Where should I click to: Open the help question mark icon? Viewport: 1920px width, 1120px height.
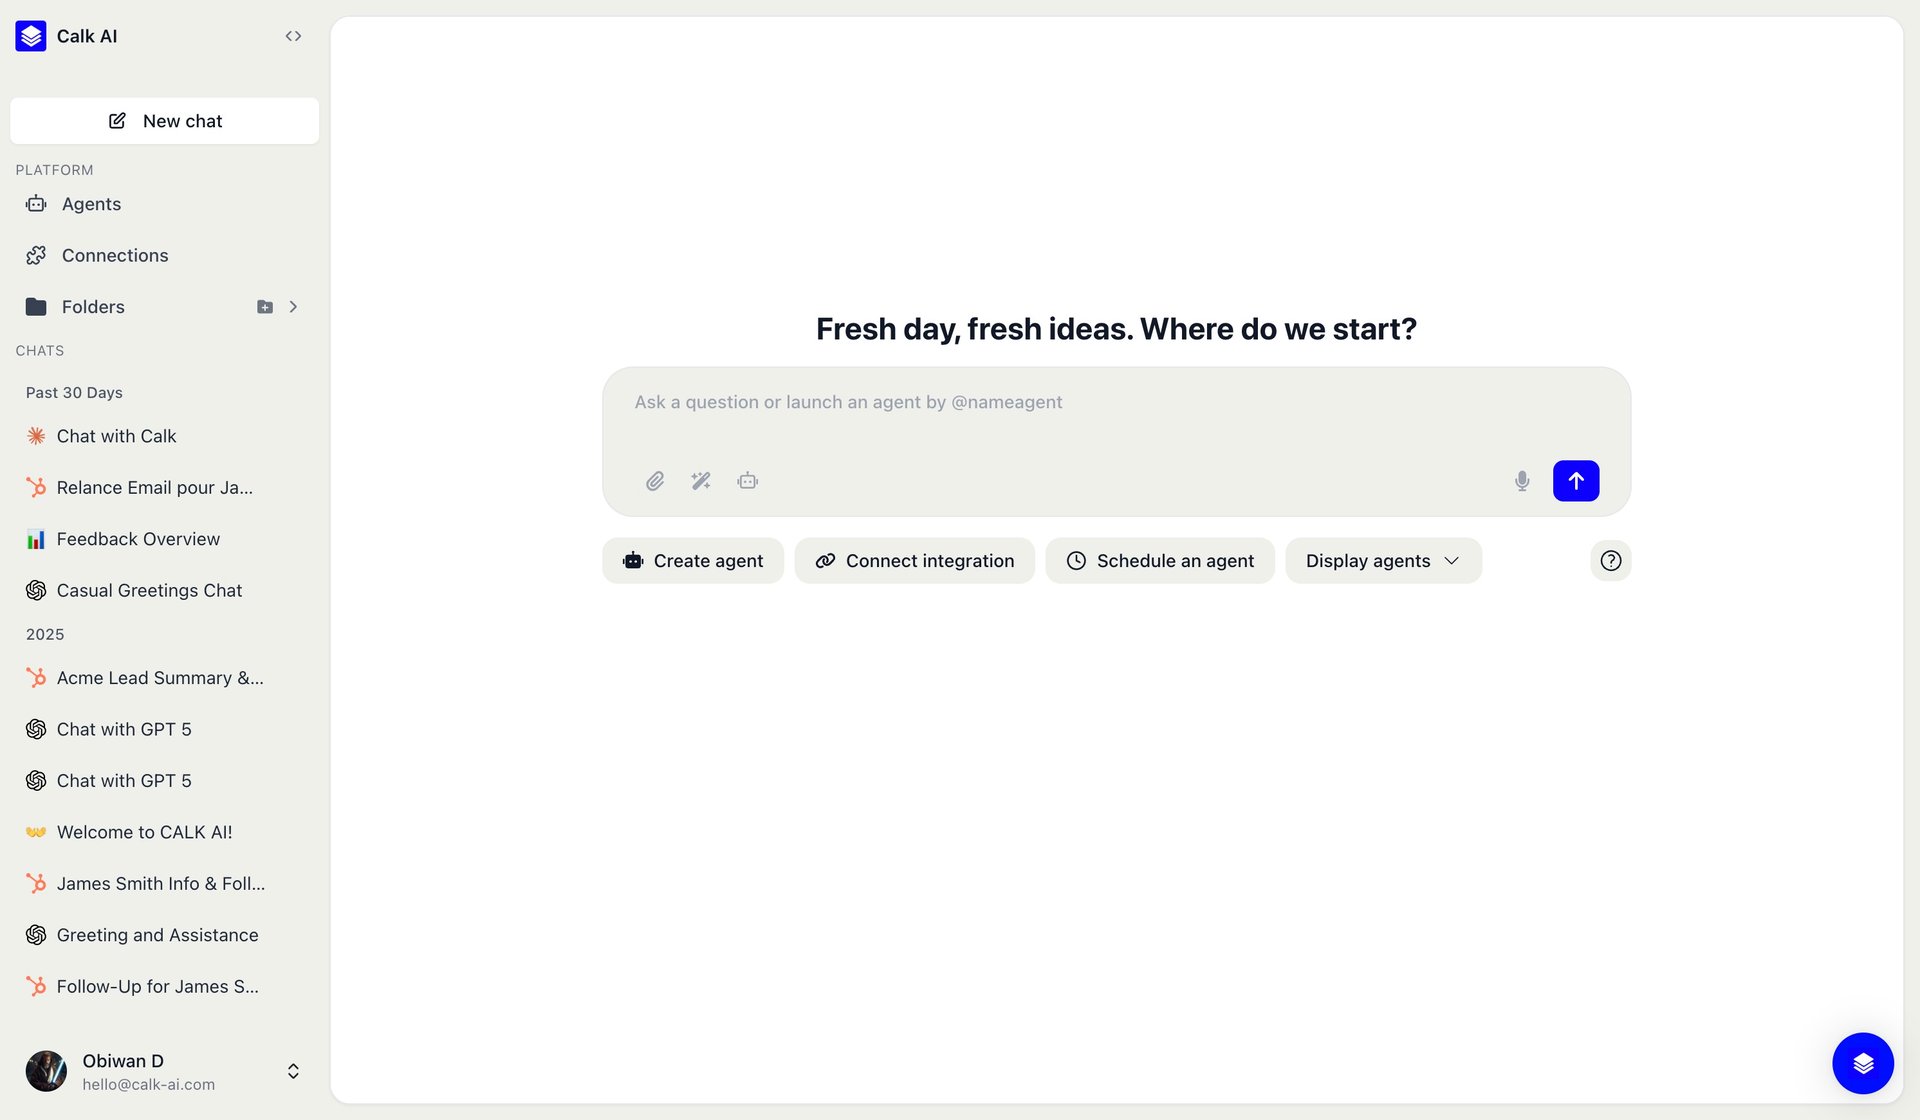click(1610, 561)
